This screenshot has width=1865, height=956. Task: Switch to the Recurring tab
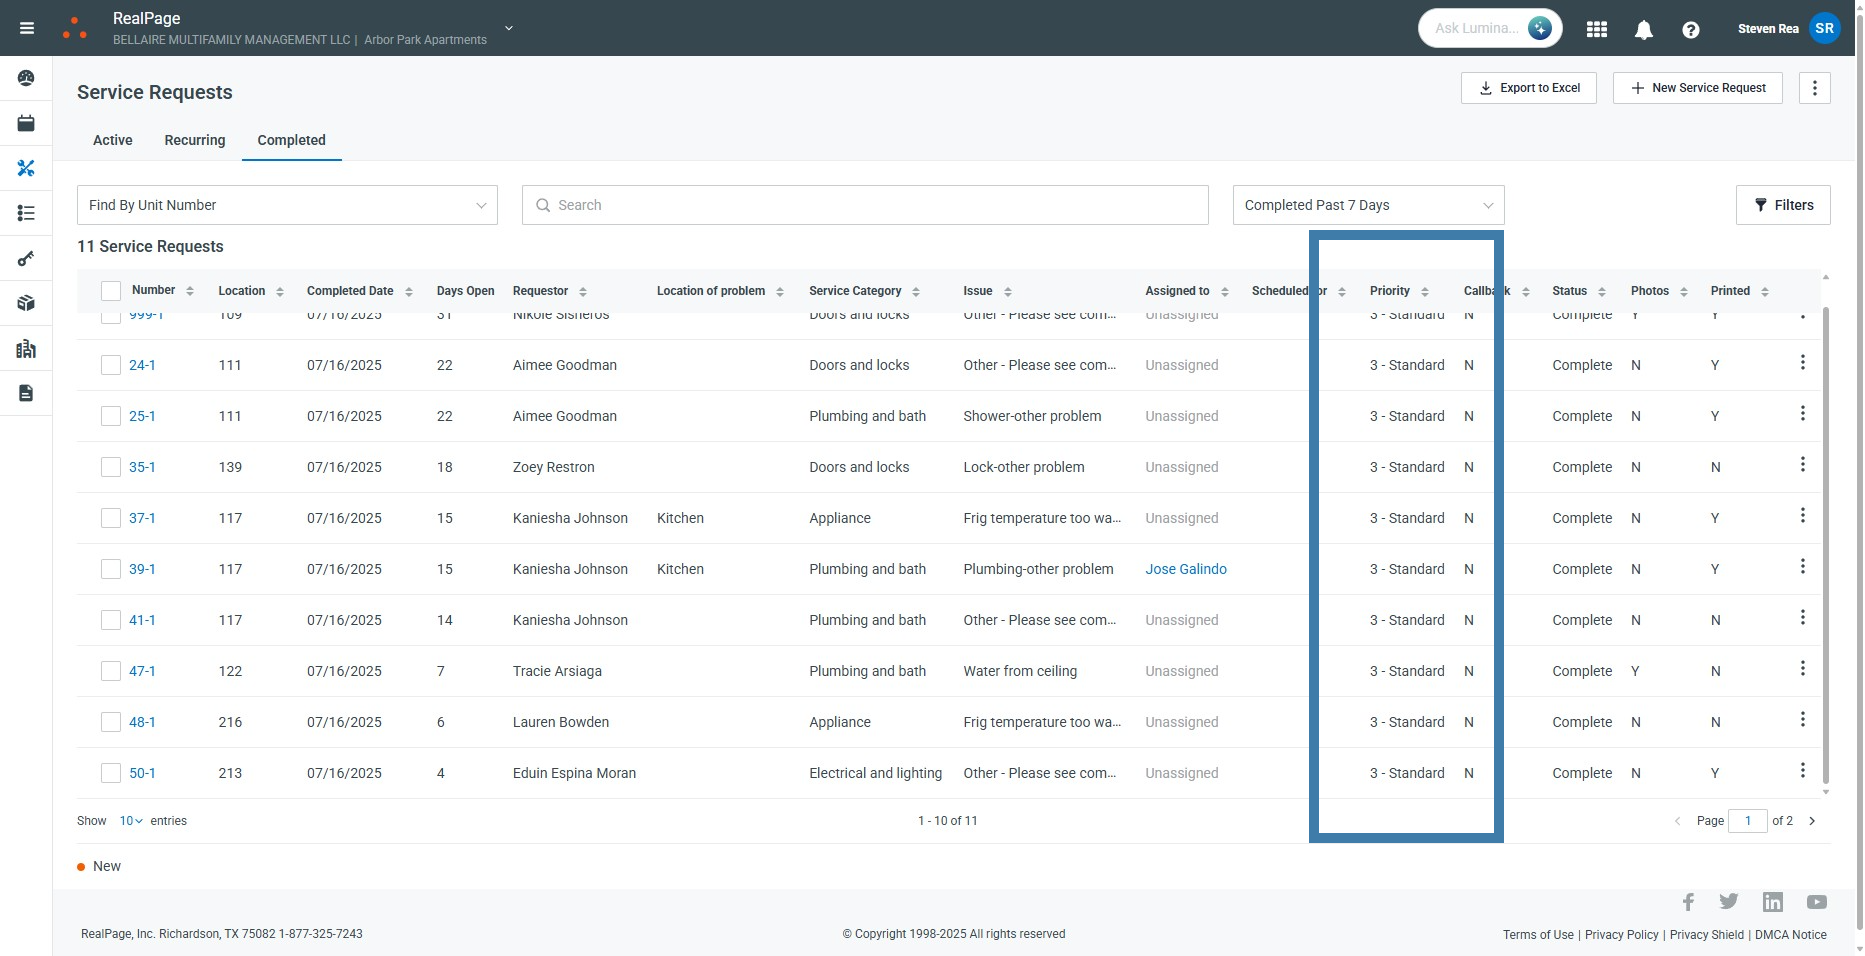coord(195,140)
